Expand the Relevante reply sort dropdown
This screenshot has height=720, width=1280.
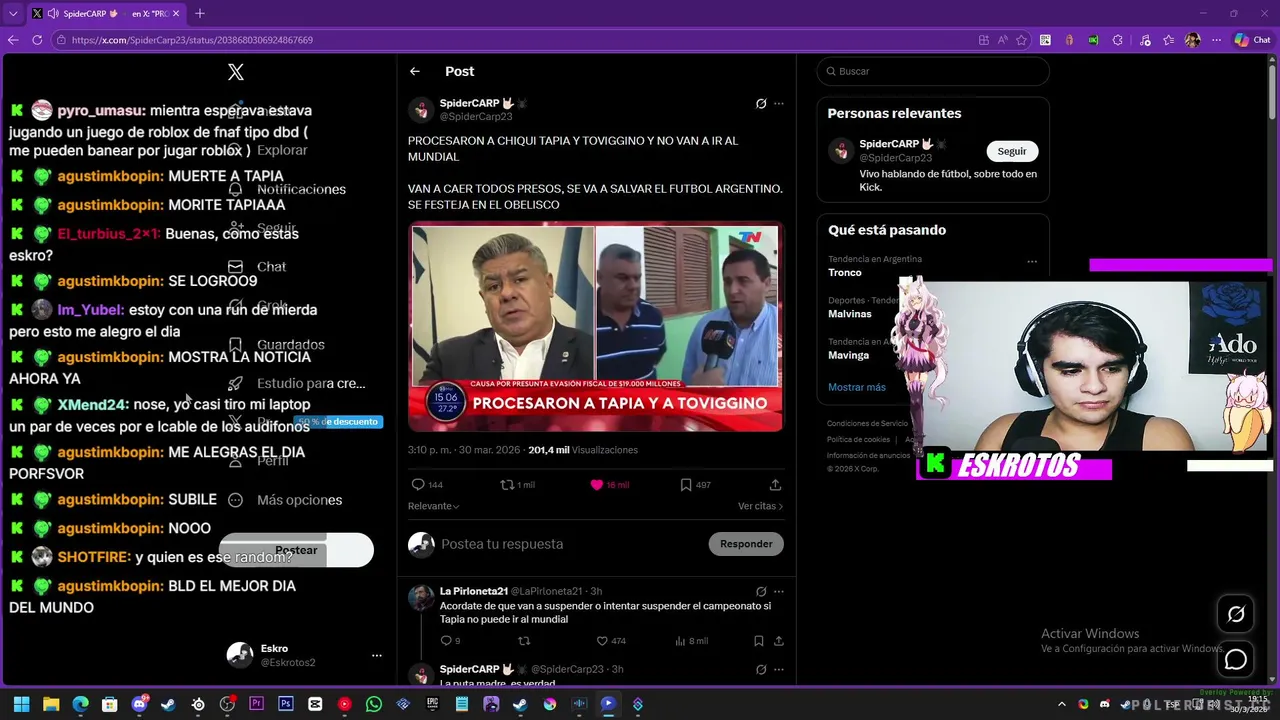(433, 506)
